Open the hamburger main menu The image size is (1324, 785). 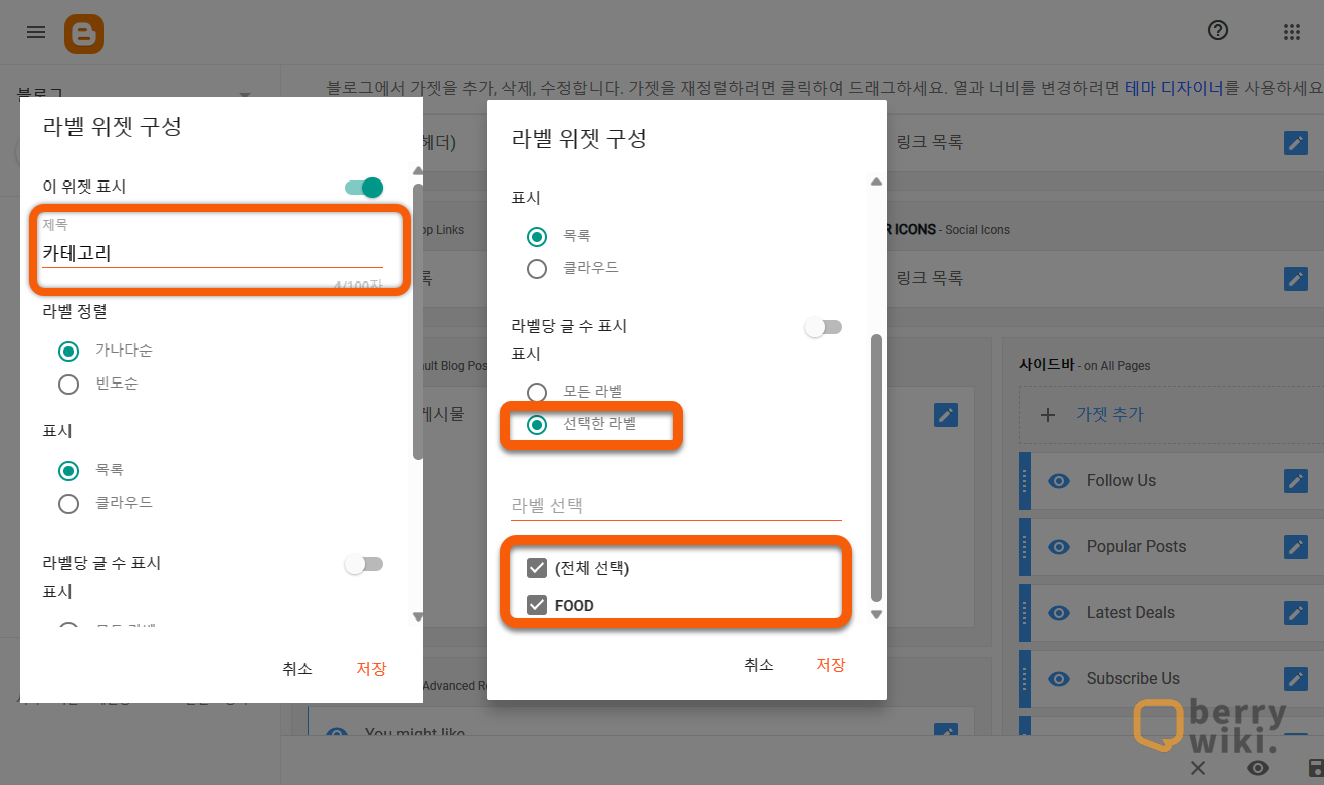coord(36,32)
